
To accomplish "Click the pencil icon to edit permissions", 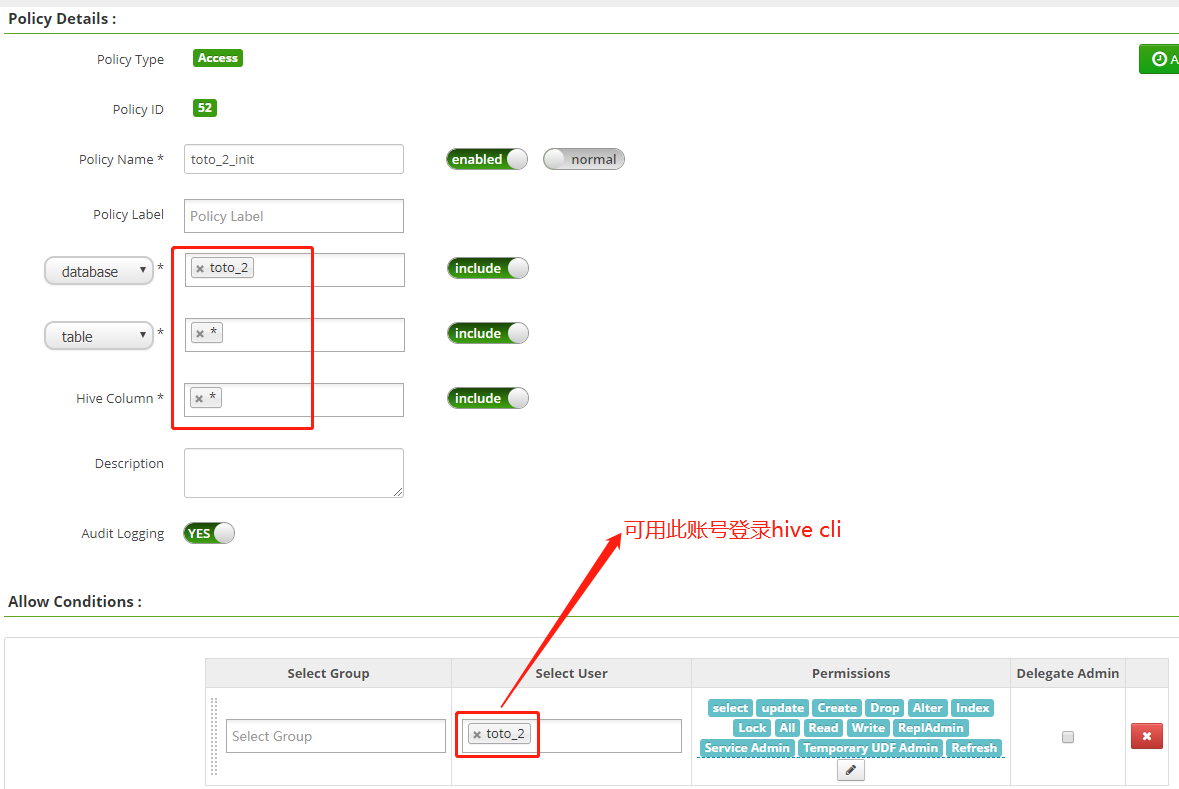I will [850, 770].
